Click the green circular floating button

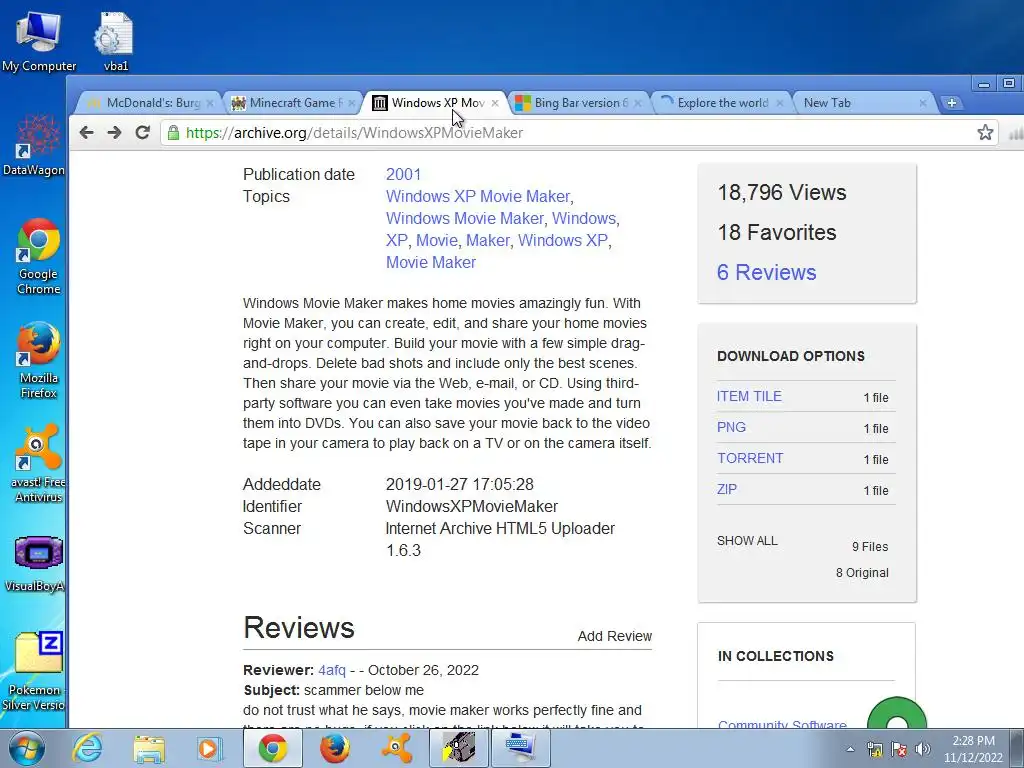click(897, 714)
